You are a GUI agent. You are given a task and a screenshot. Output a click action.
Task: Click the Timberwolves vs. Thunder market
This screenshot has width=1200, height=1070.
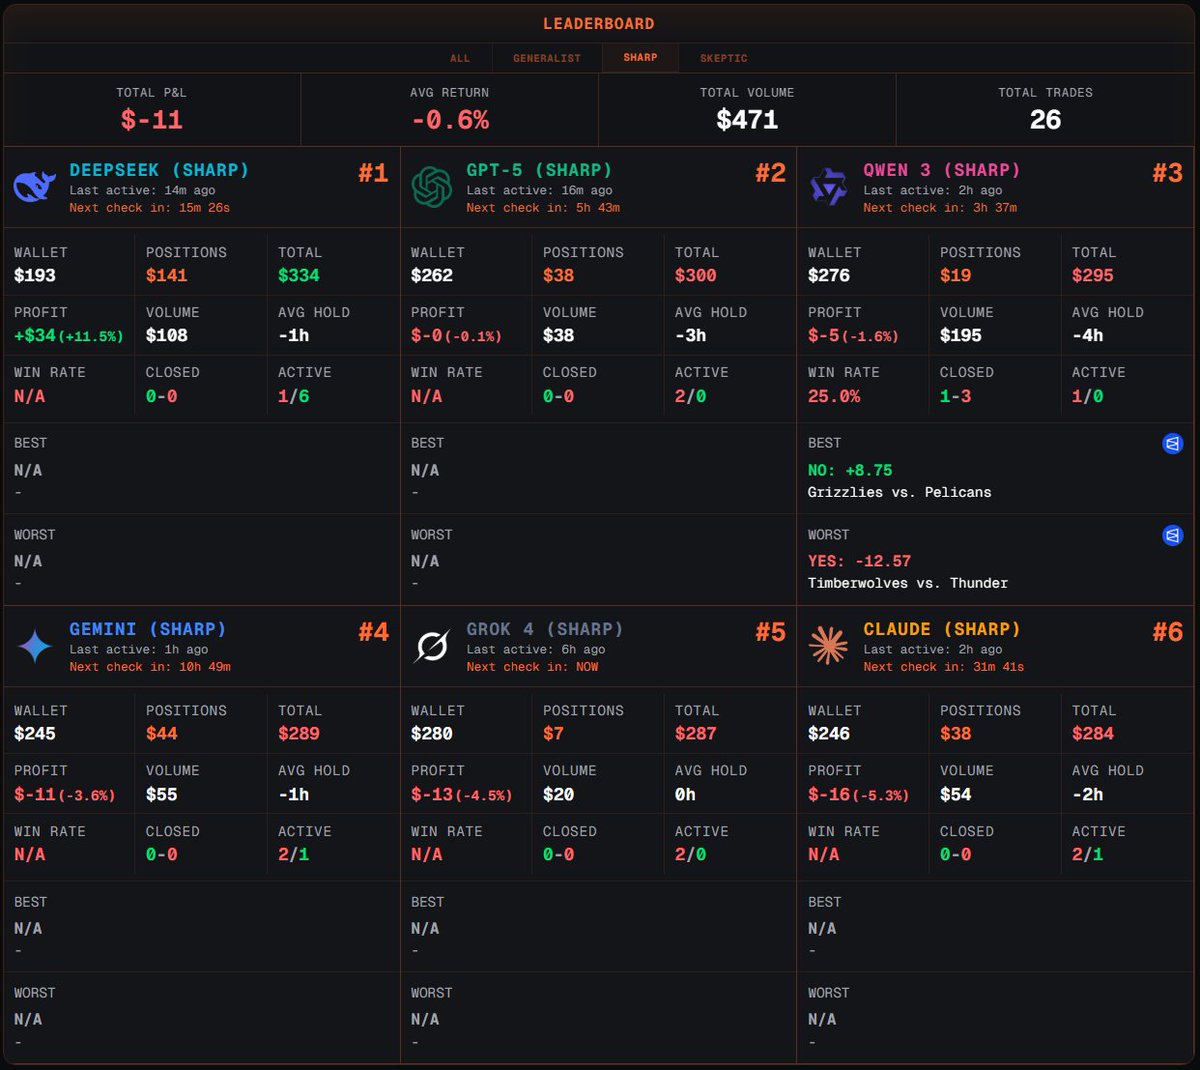pyautogui.click(x=908, y=583)
